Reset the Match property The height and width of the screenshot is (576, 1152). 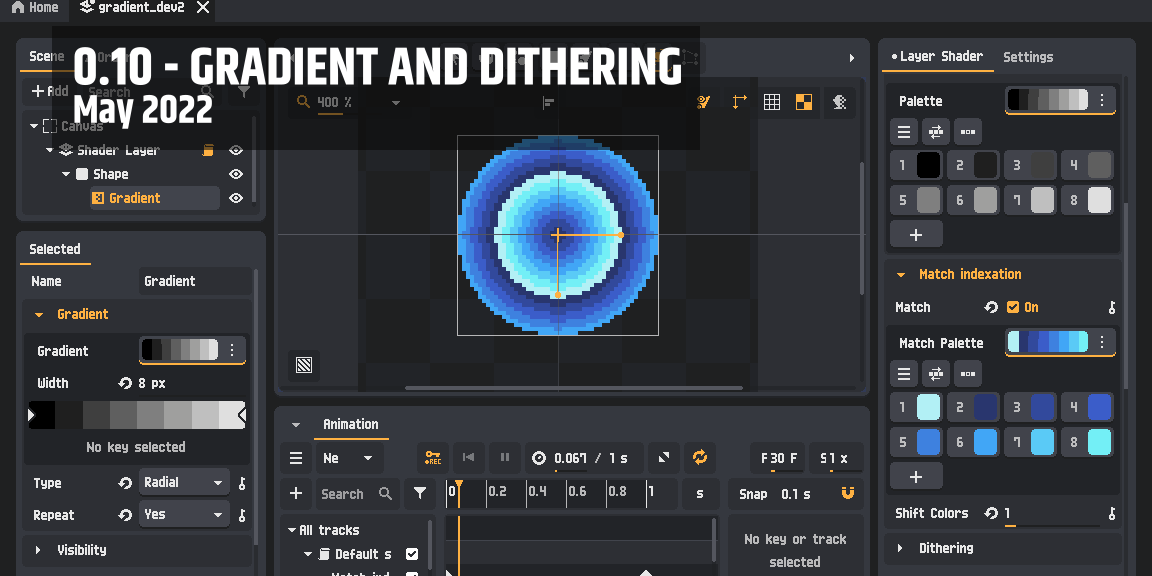click(x=991, y=307)
